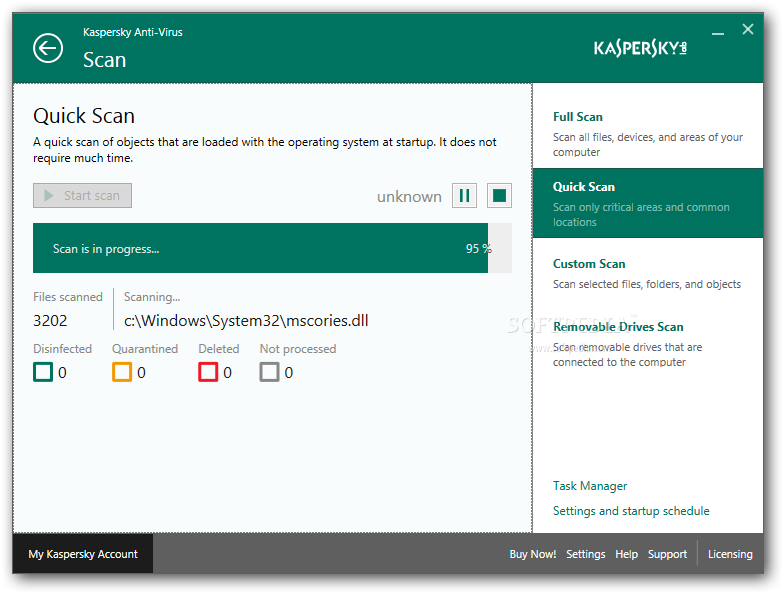Click the 'Scanning...' label
Image resolution: width=784 pixels, height=594 pixels.
(152, 297)
